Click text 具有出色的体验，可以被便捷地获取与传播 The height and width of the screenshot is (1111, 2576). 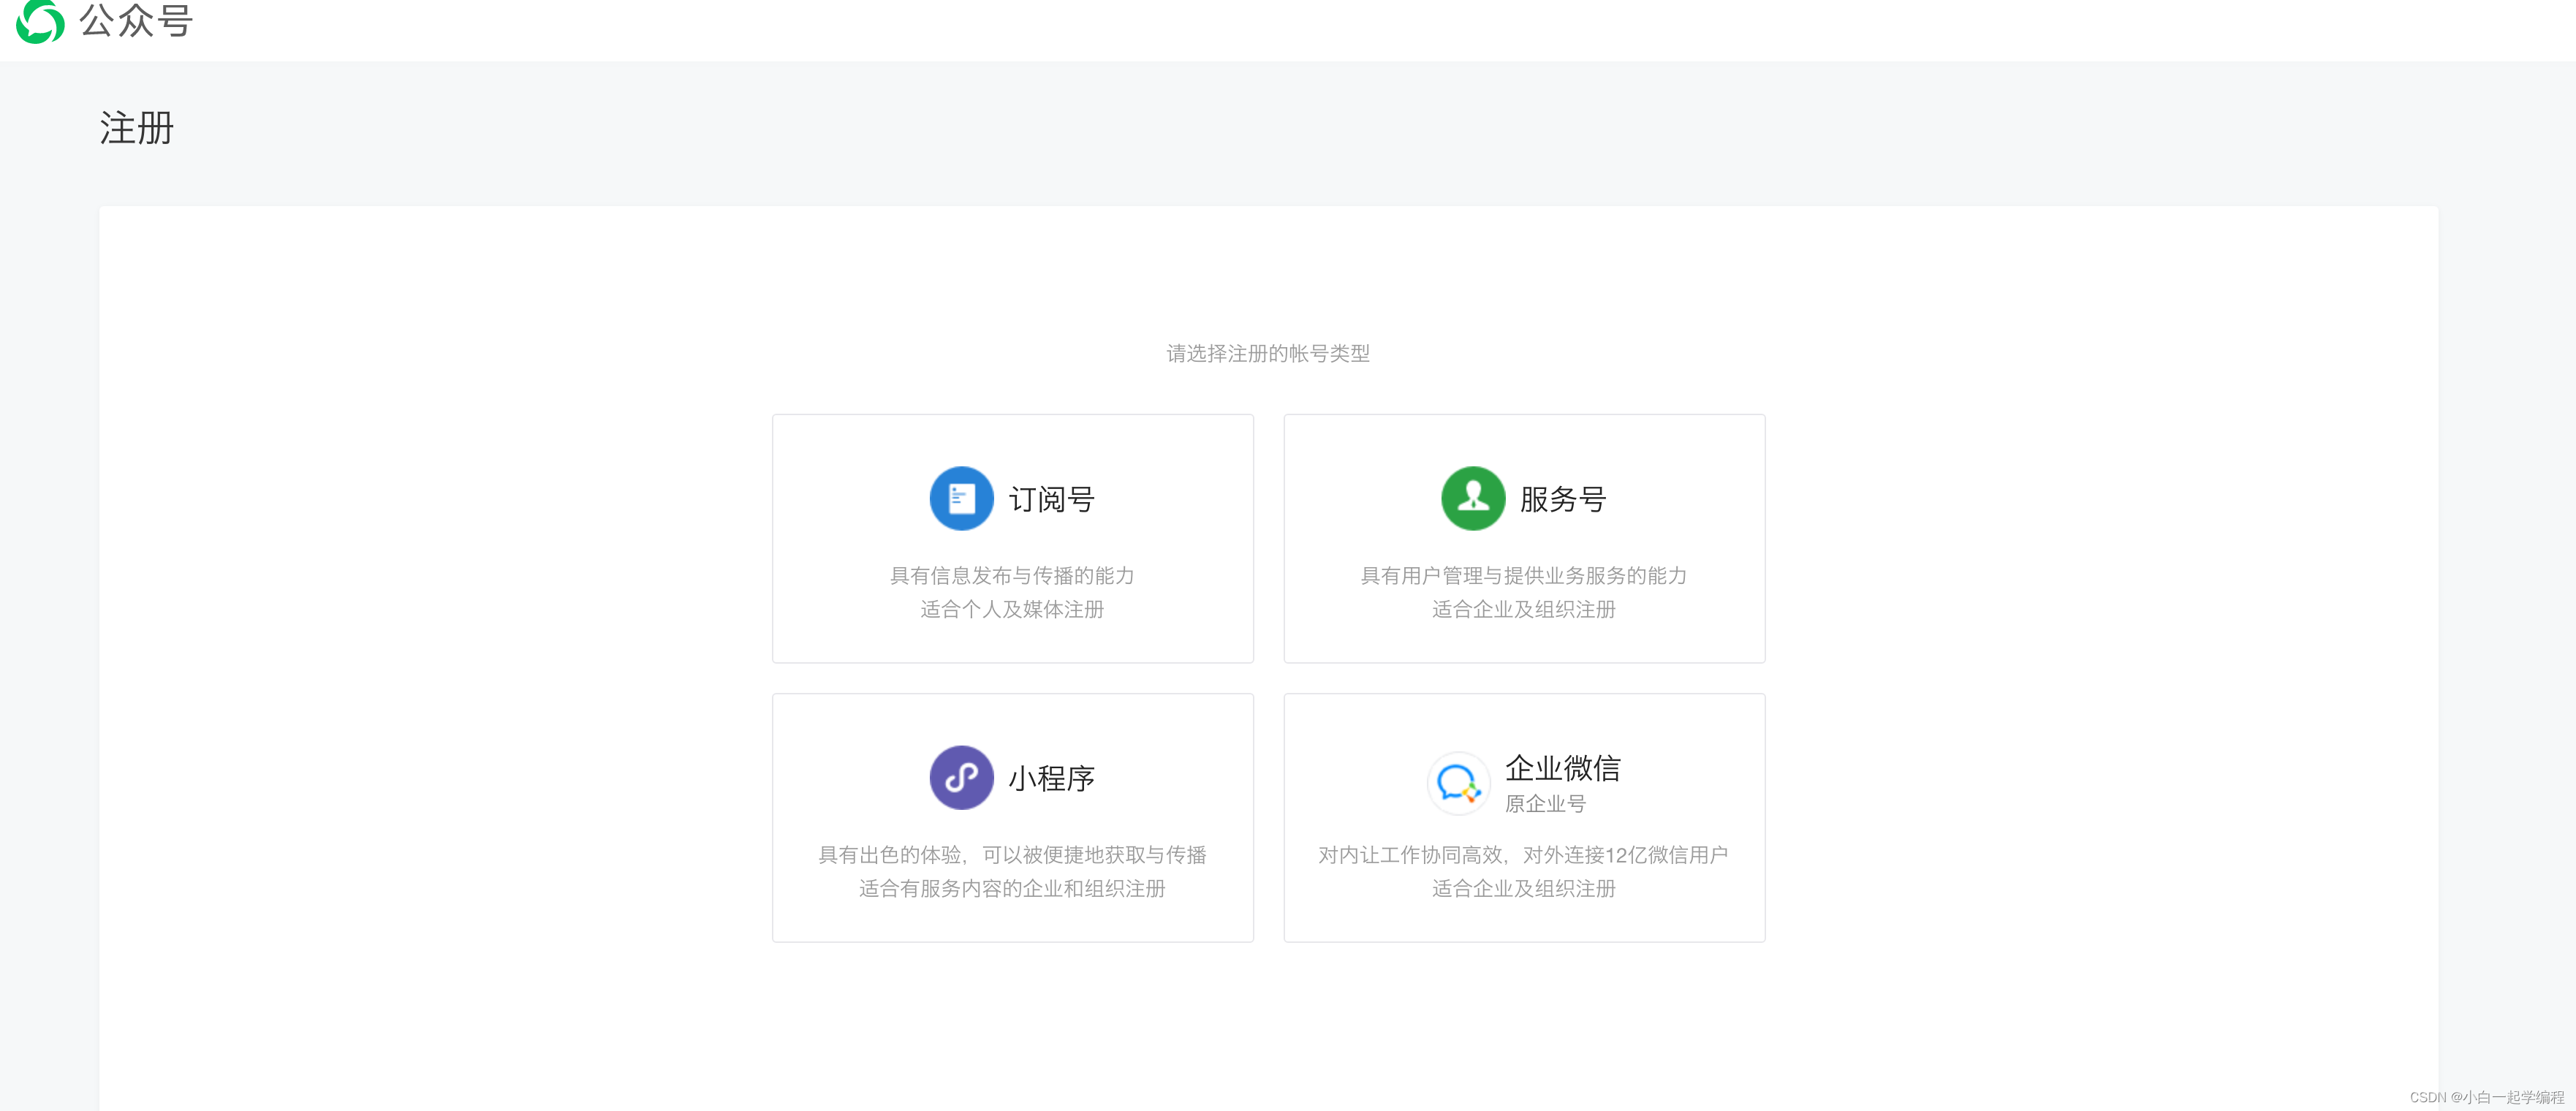(x=1012, y=854)
